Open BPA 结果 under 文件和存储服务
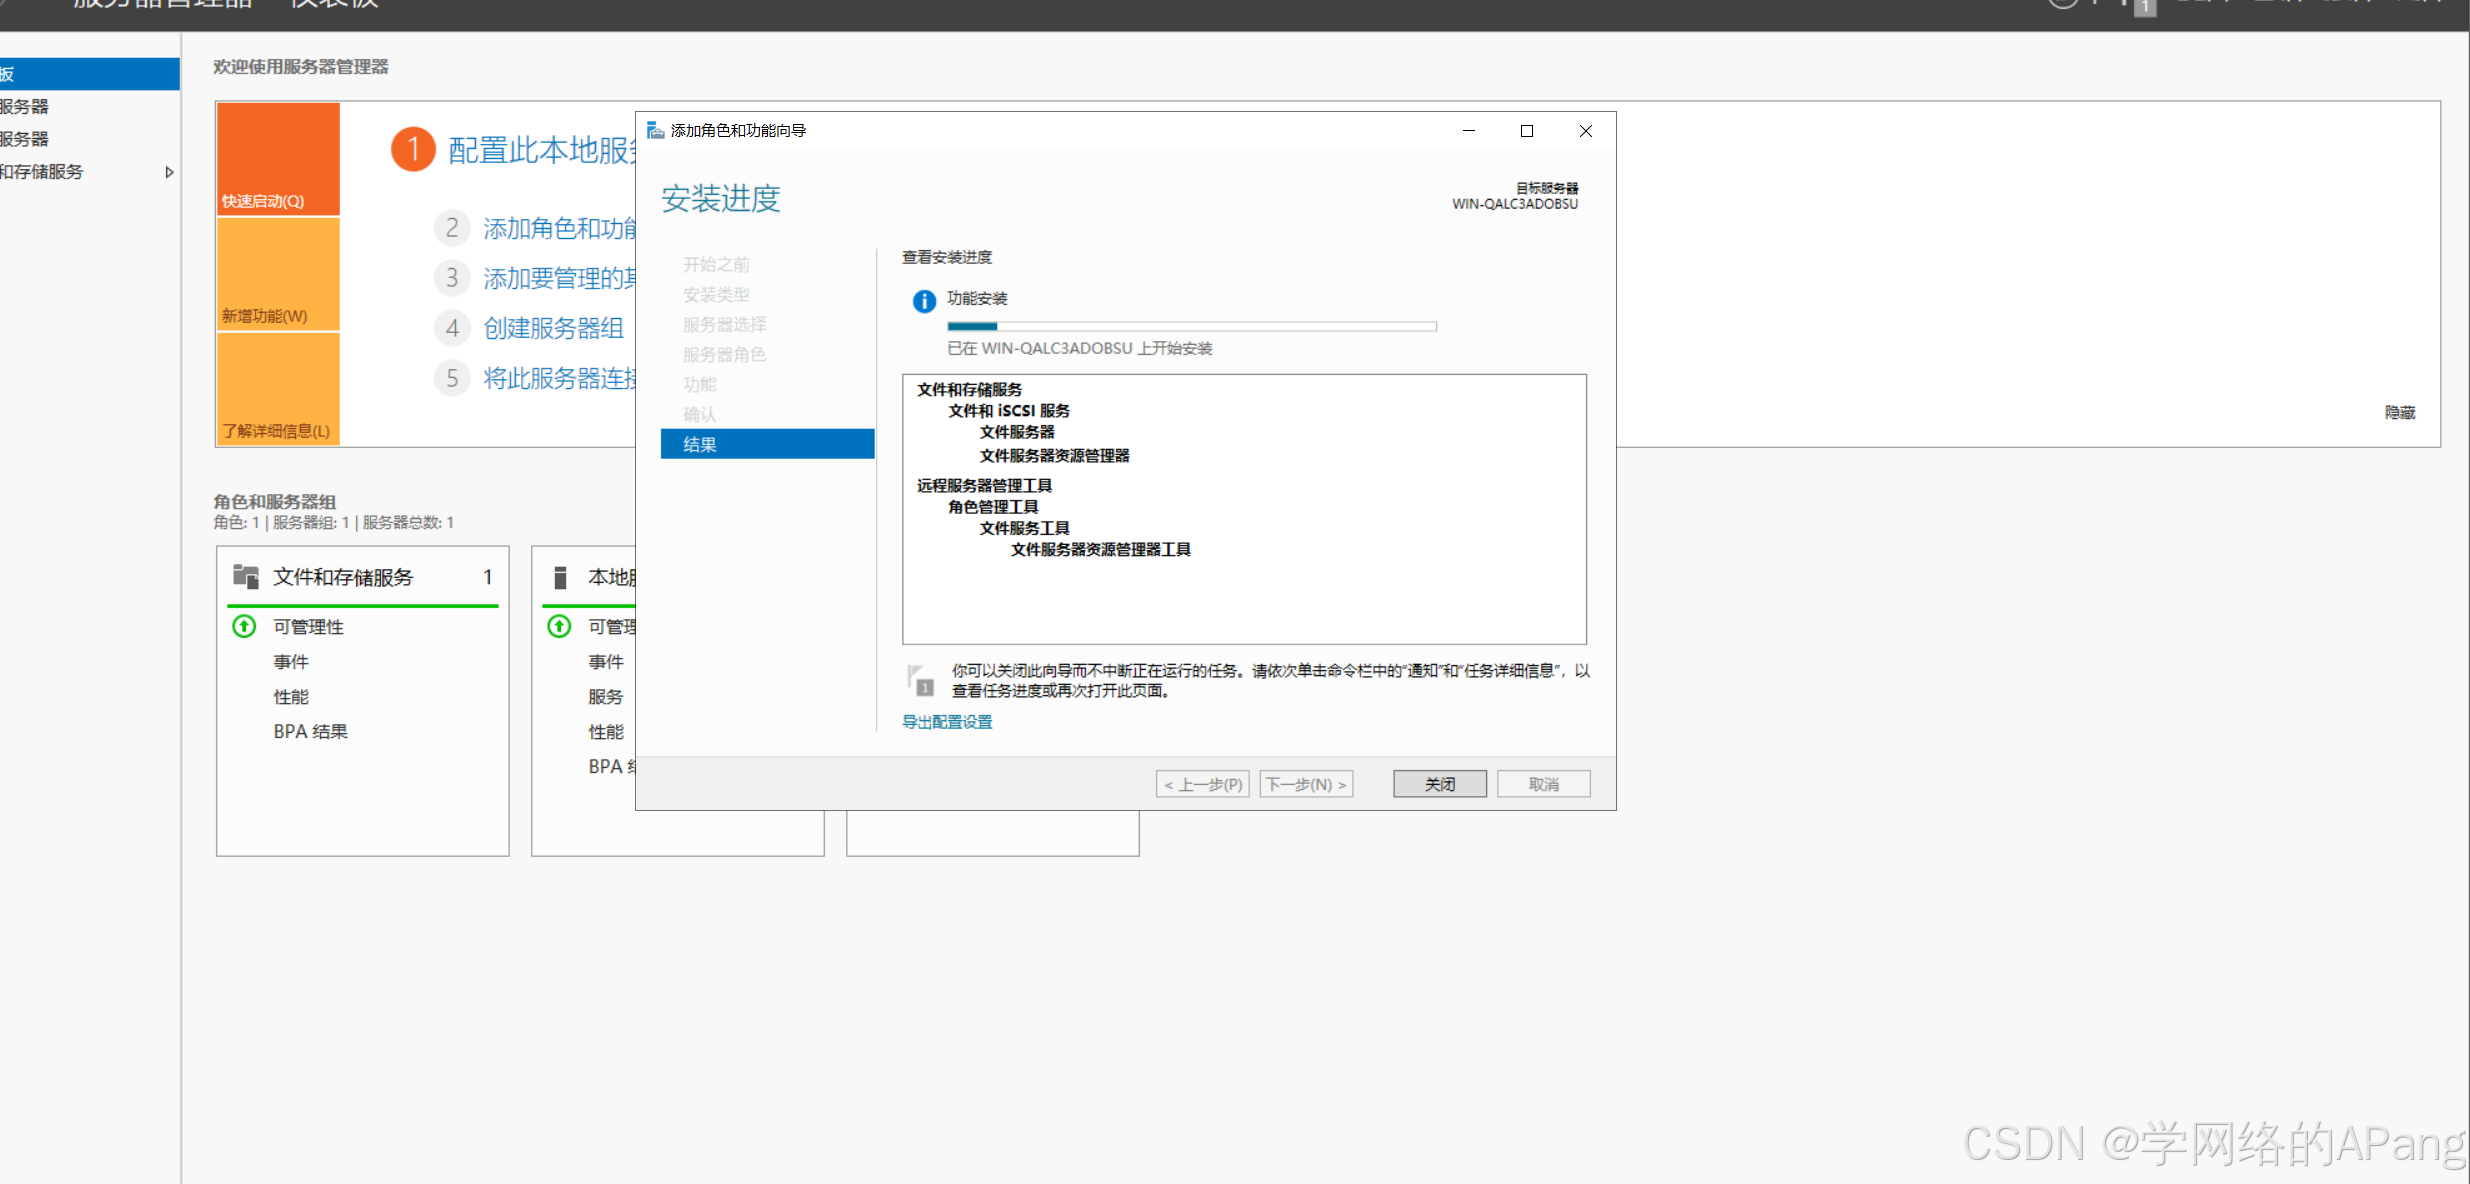 pyautogui.click(x=311, y=731)
